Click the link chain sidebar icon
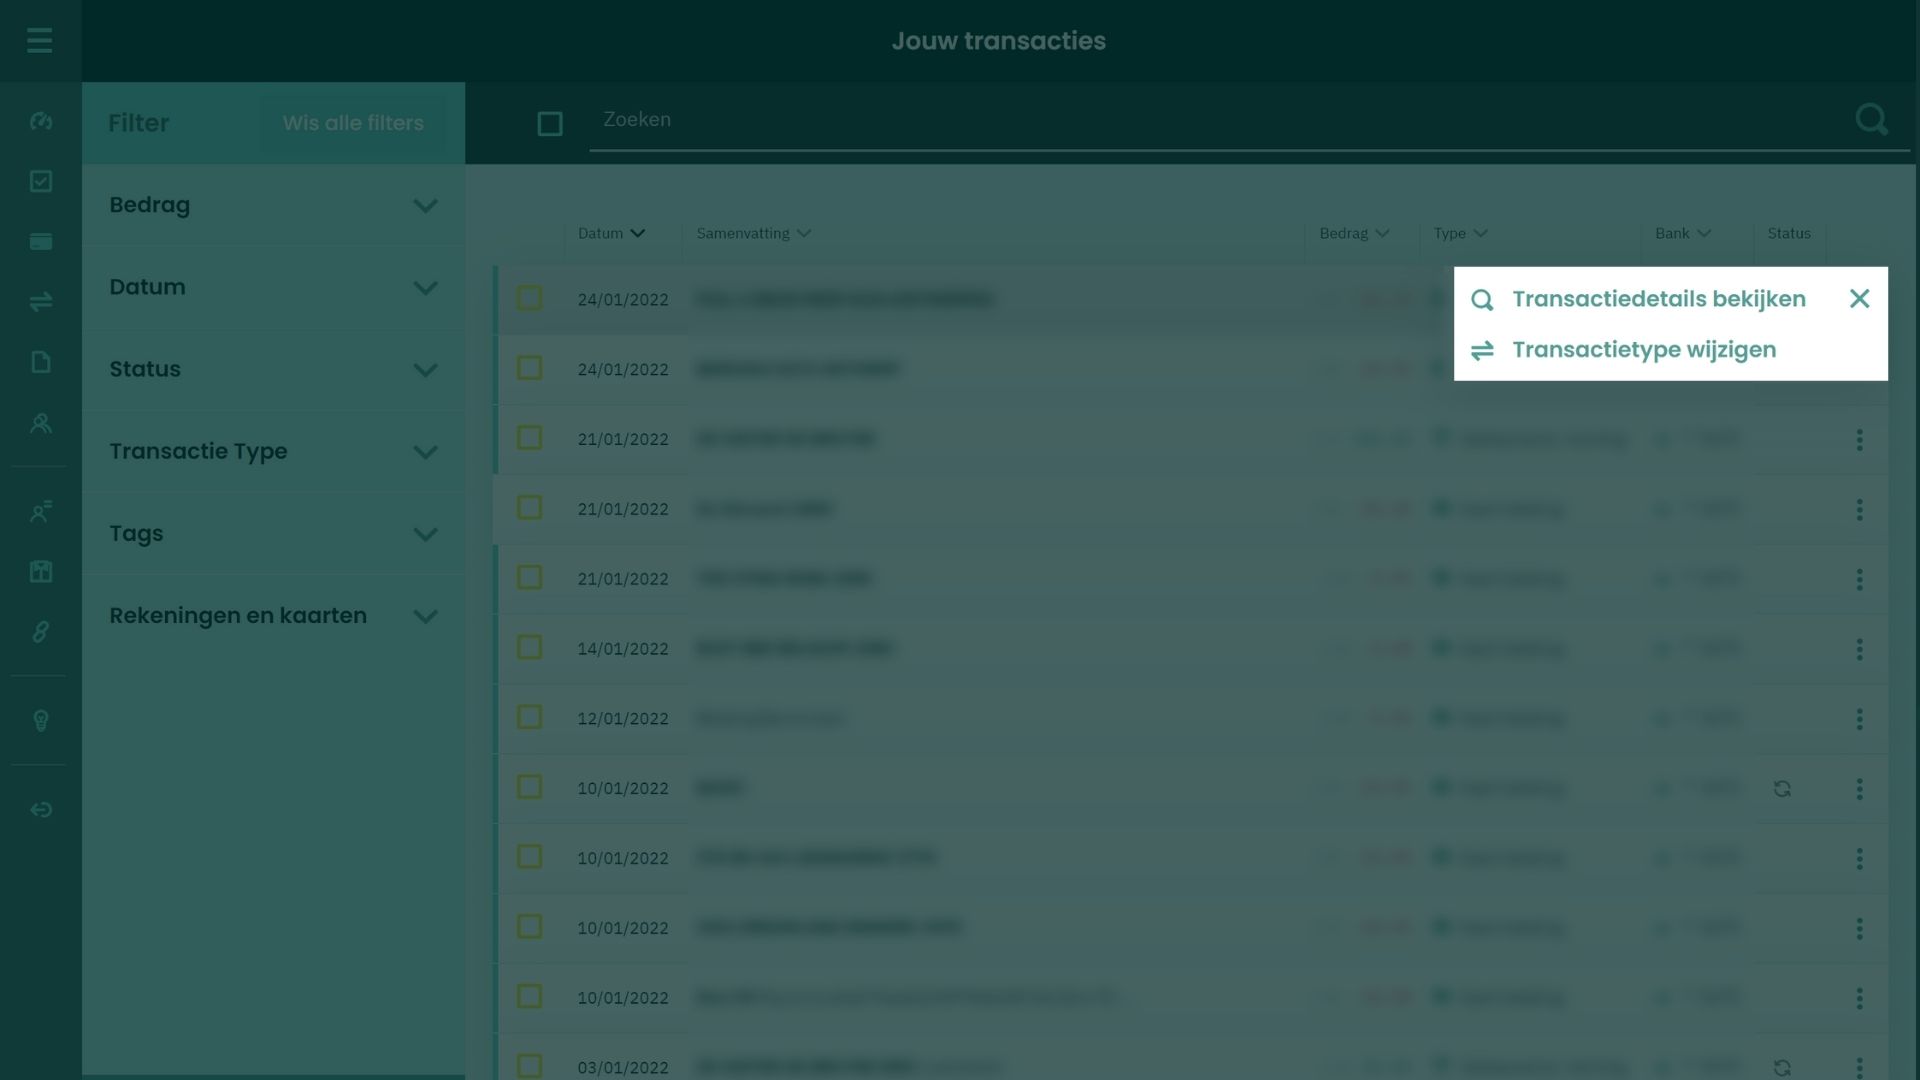Screen dimensions: 1920x1080 [41, 632]
